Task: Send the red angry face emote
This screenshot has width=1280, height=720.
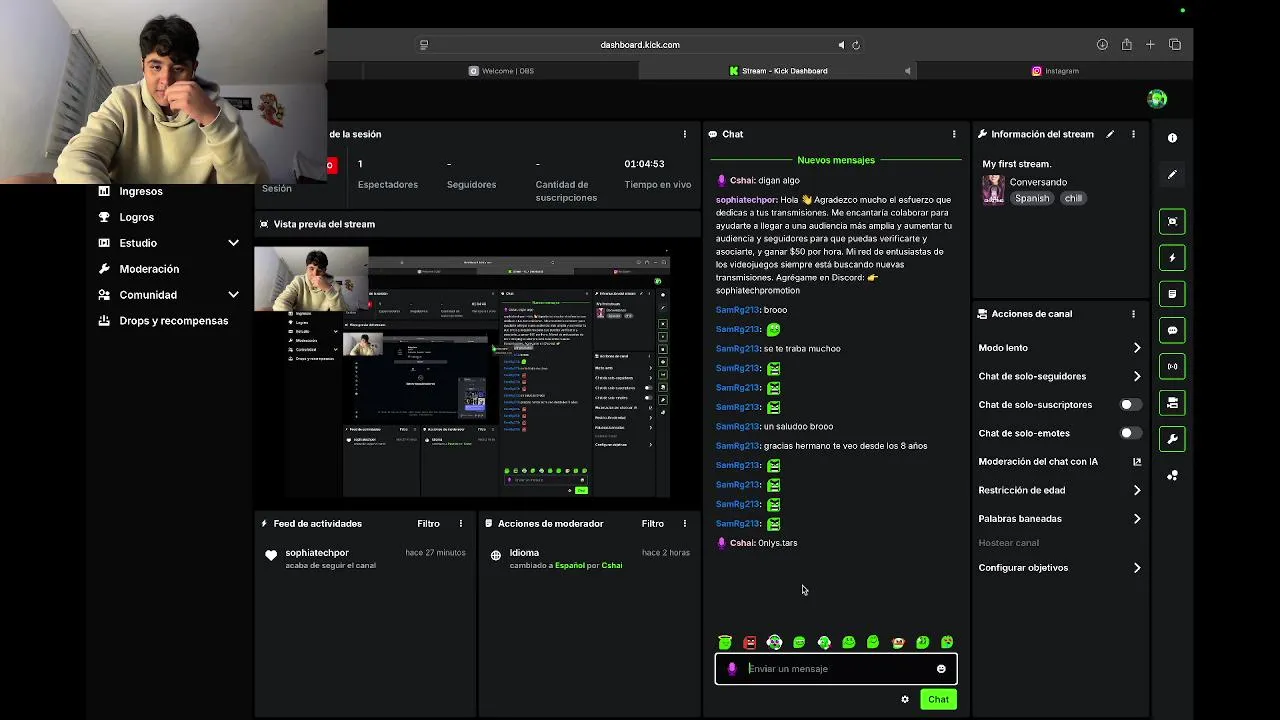Action: coord(750,642)
